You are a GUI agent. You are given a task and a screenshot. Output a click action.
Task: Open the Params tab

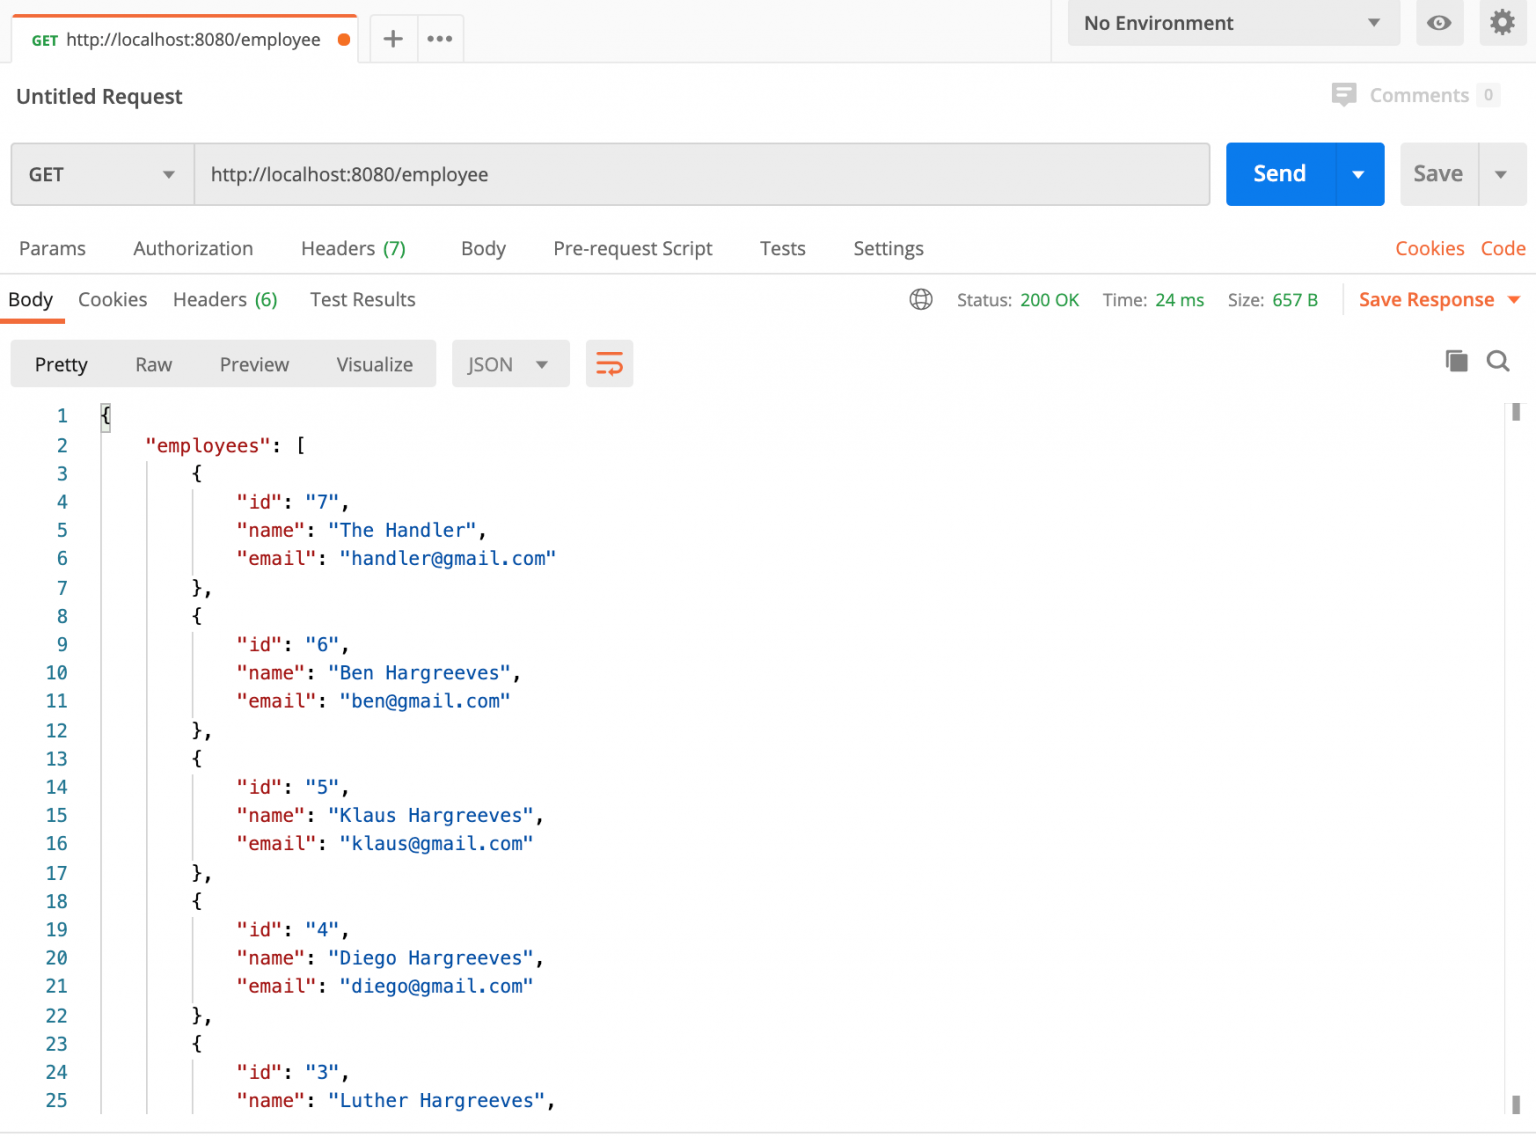click(x=52, y=248)
